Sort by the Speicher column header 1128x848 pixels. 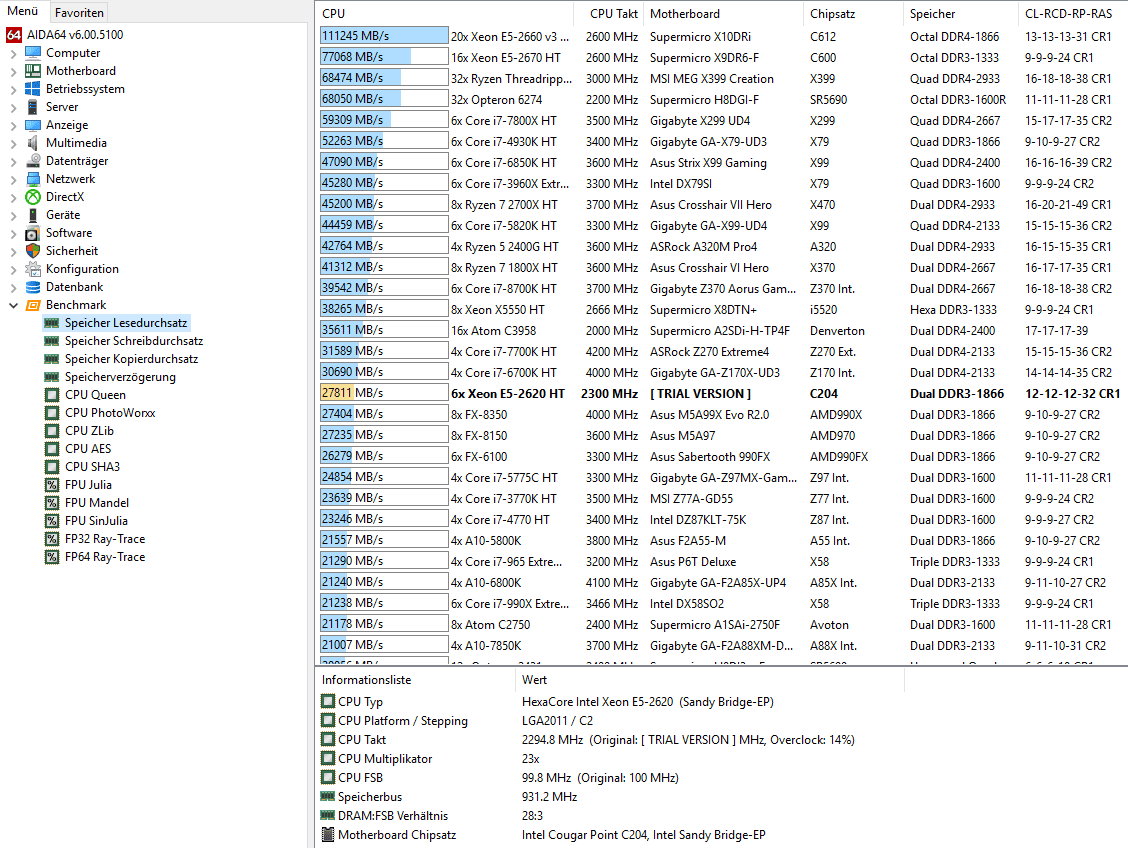pos(960,14)
